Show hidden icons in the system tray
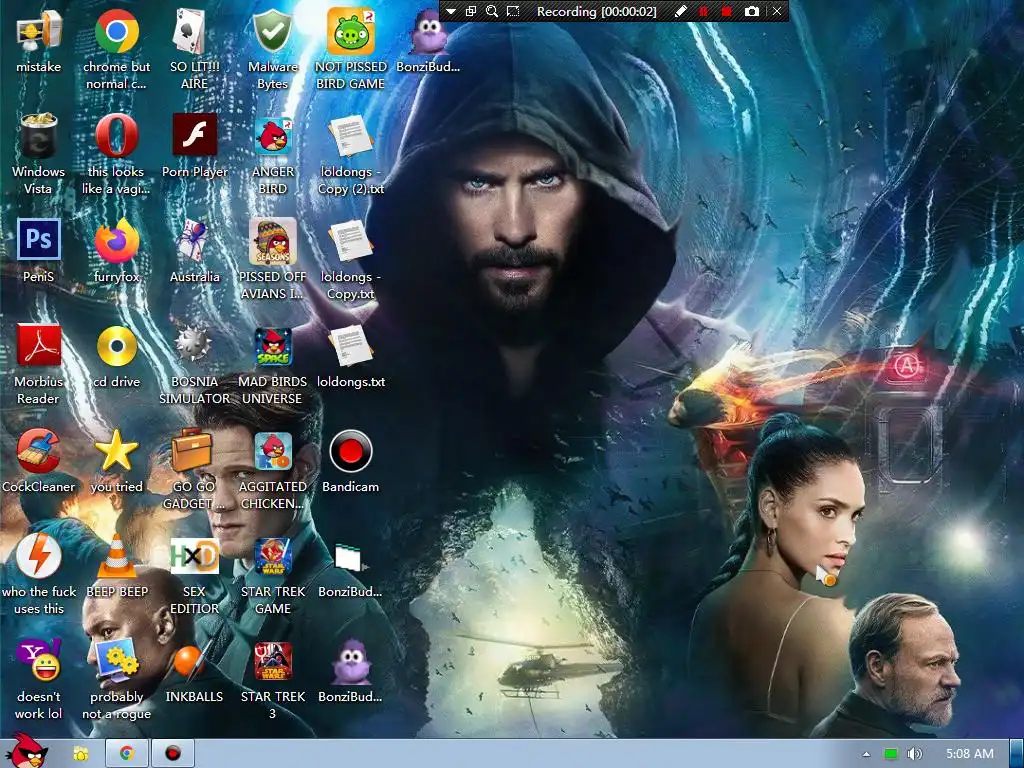The height and width of the screenshot is (768, 1024). (867, 754)
